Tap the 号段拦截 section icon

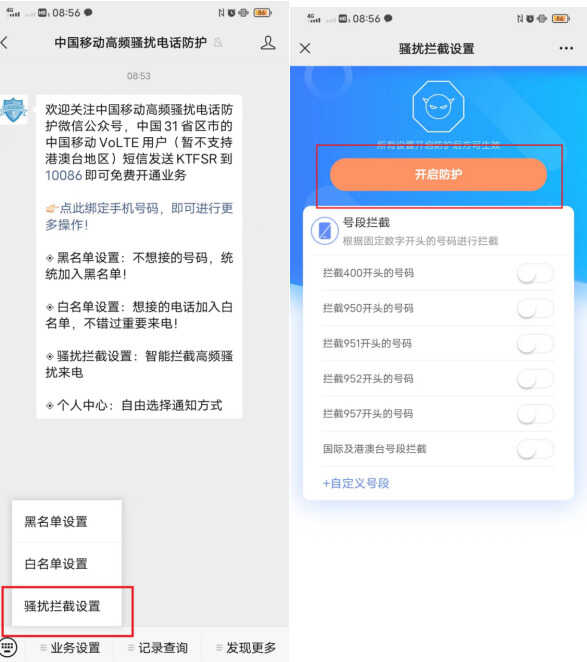pos(324,231)
